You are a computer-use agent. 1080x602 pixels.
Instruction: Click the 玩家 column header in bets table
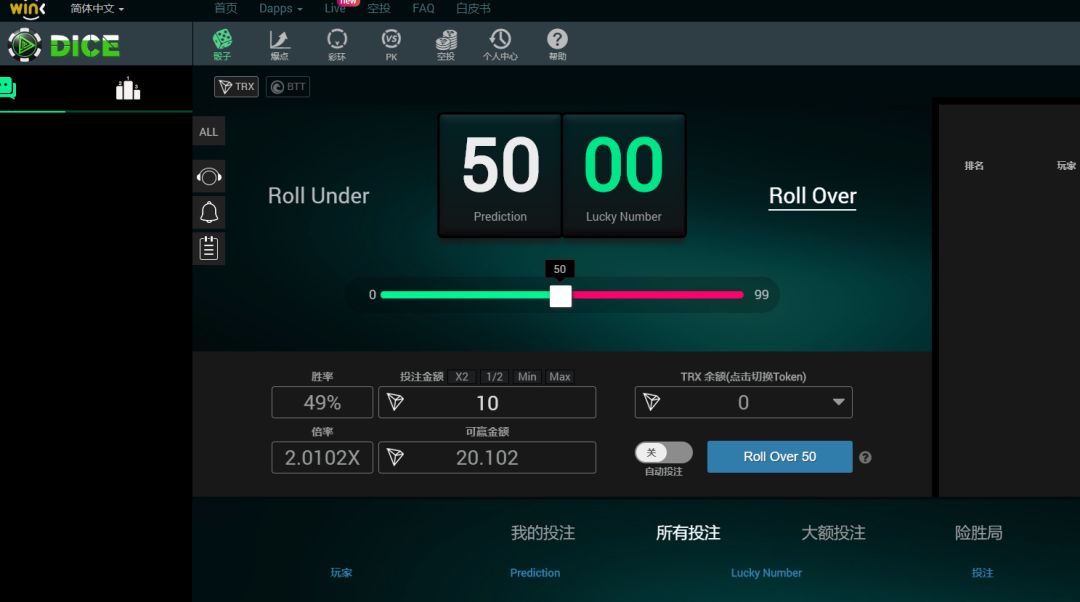pos(341,572)
